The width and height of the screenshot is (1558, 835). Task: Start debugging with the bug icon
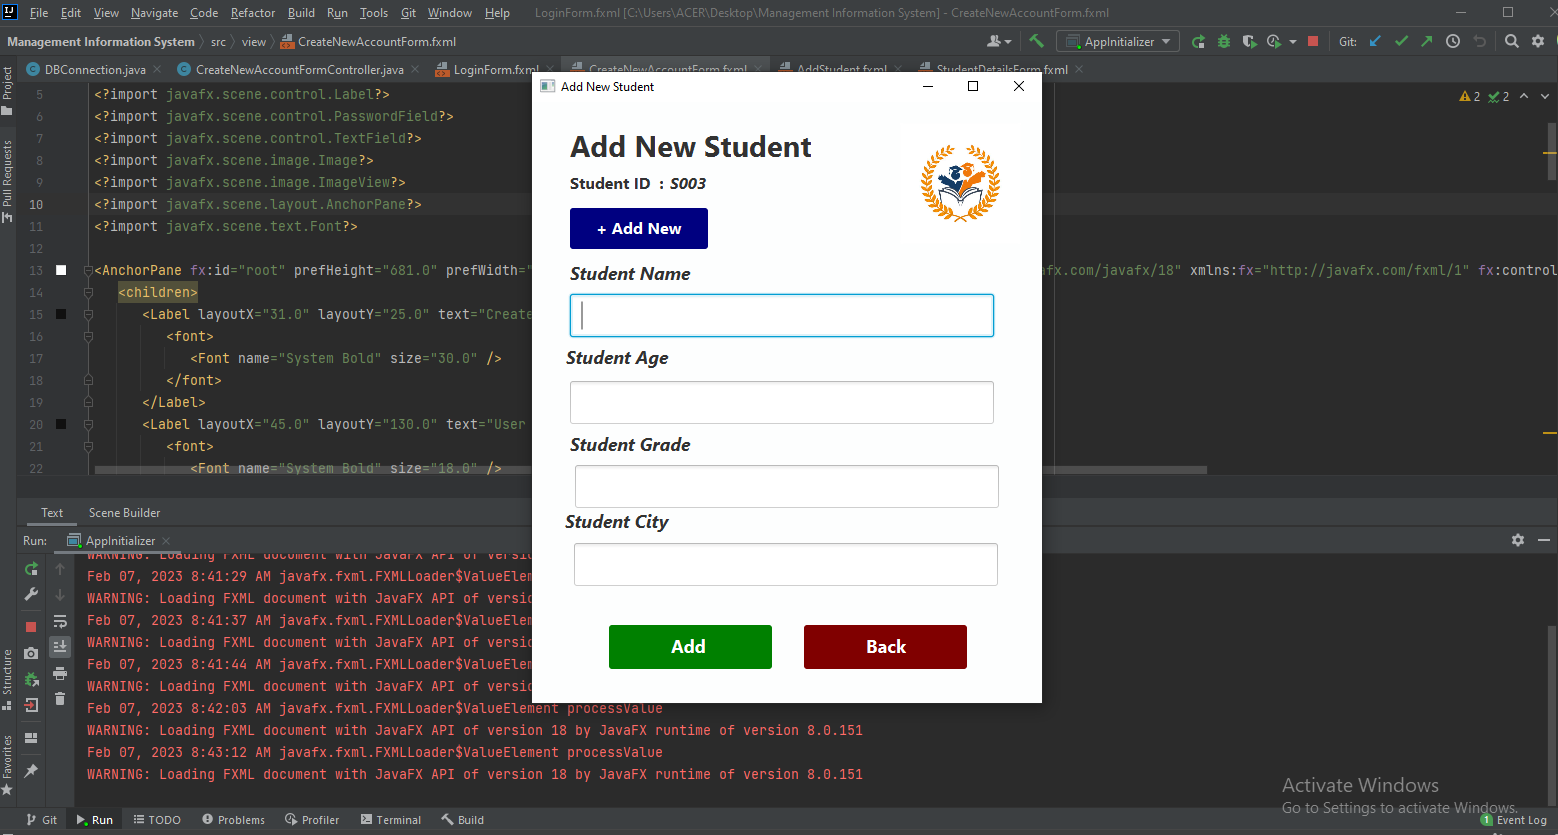tap(1224, 42)
